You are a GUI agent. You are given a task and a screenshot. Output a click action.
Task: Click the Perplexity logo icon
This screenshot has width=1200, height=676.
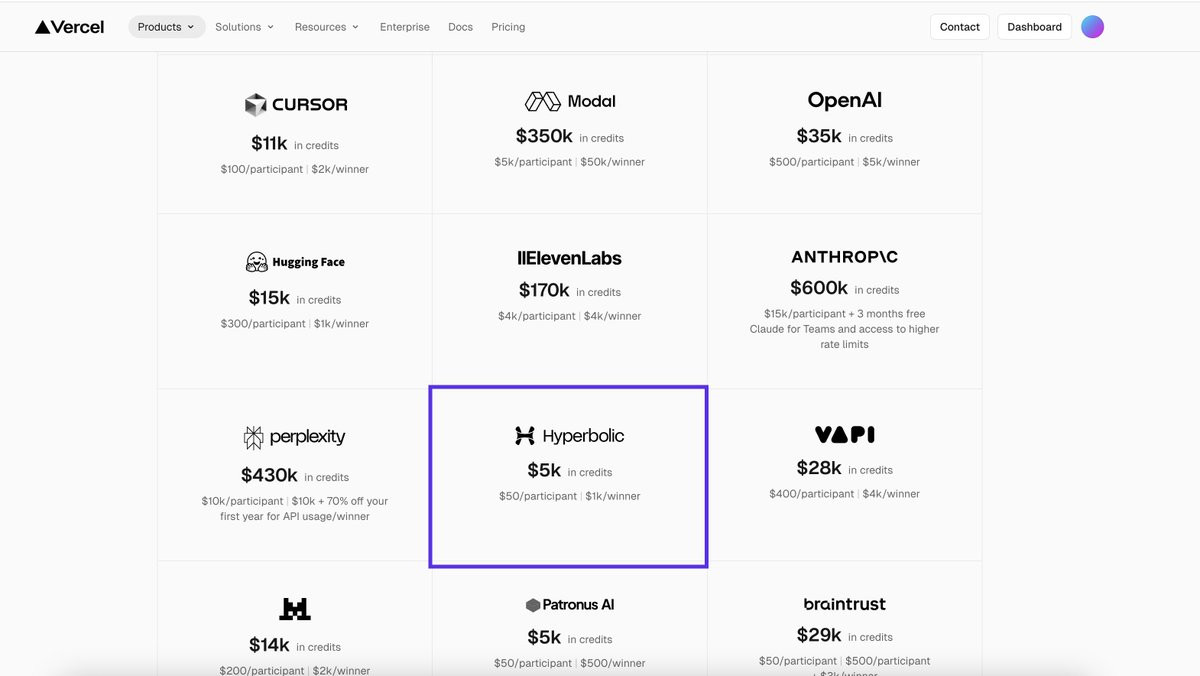[x=254, y=437]
